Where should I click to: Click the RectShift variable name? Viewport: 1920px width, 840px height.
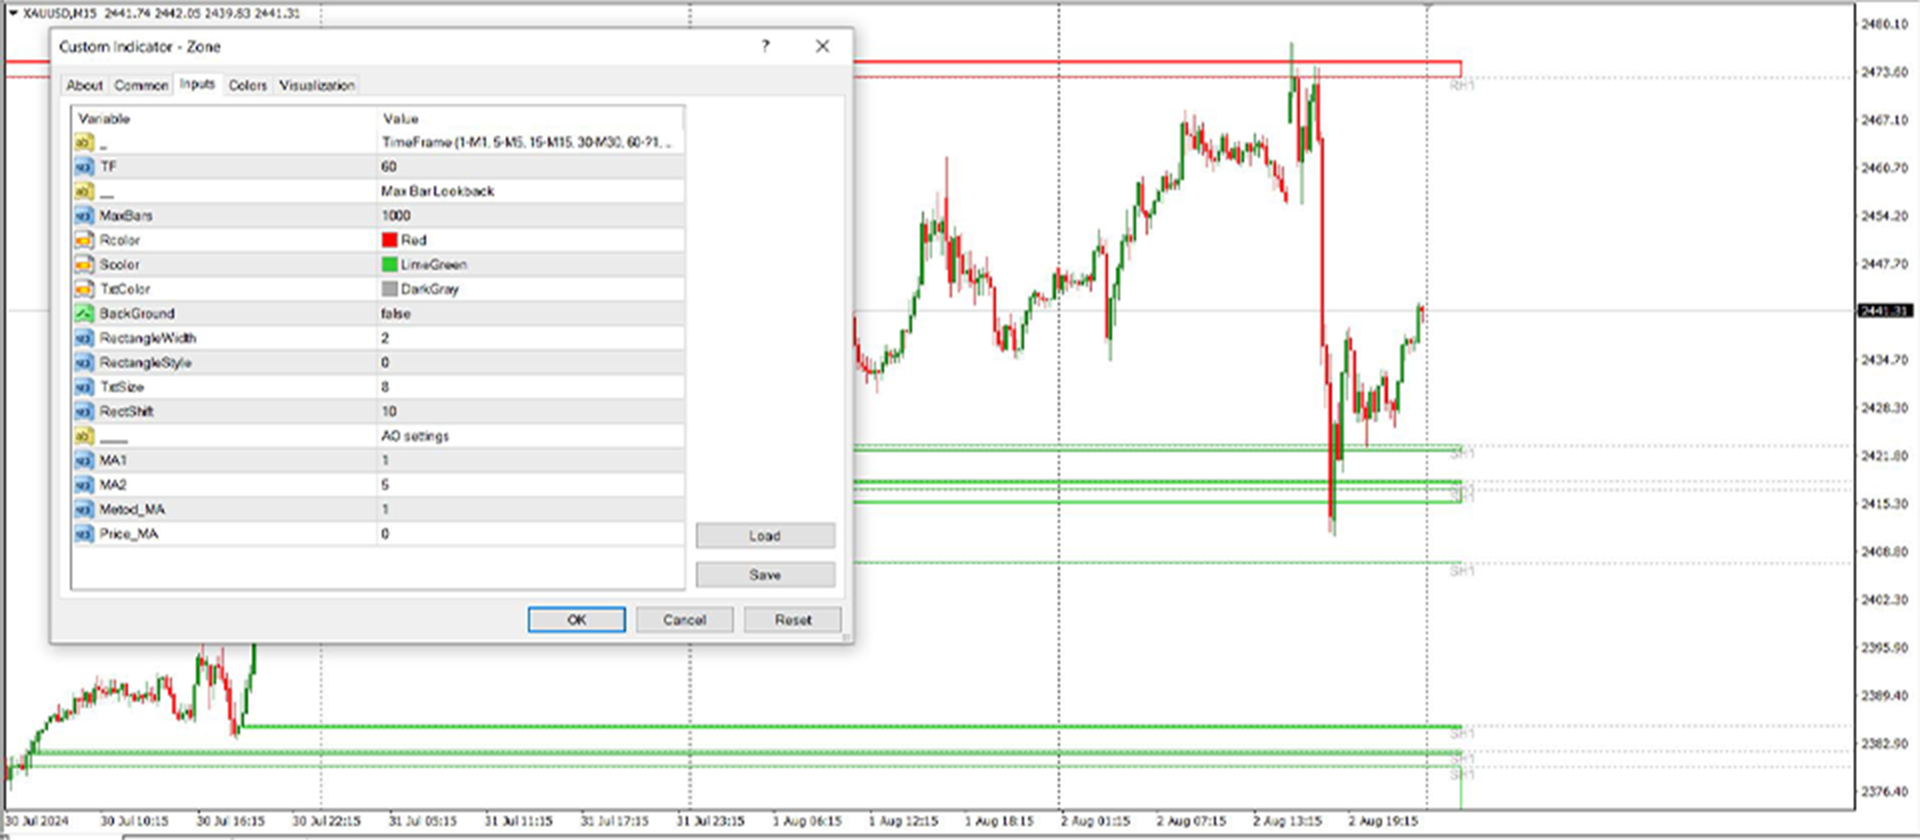[126, 412]
